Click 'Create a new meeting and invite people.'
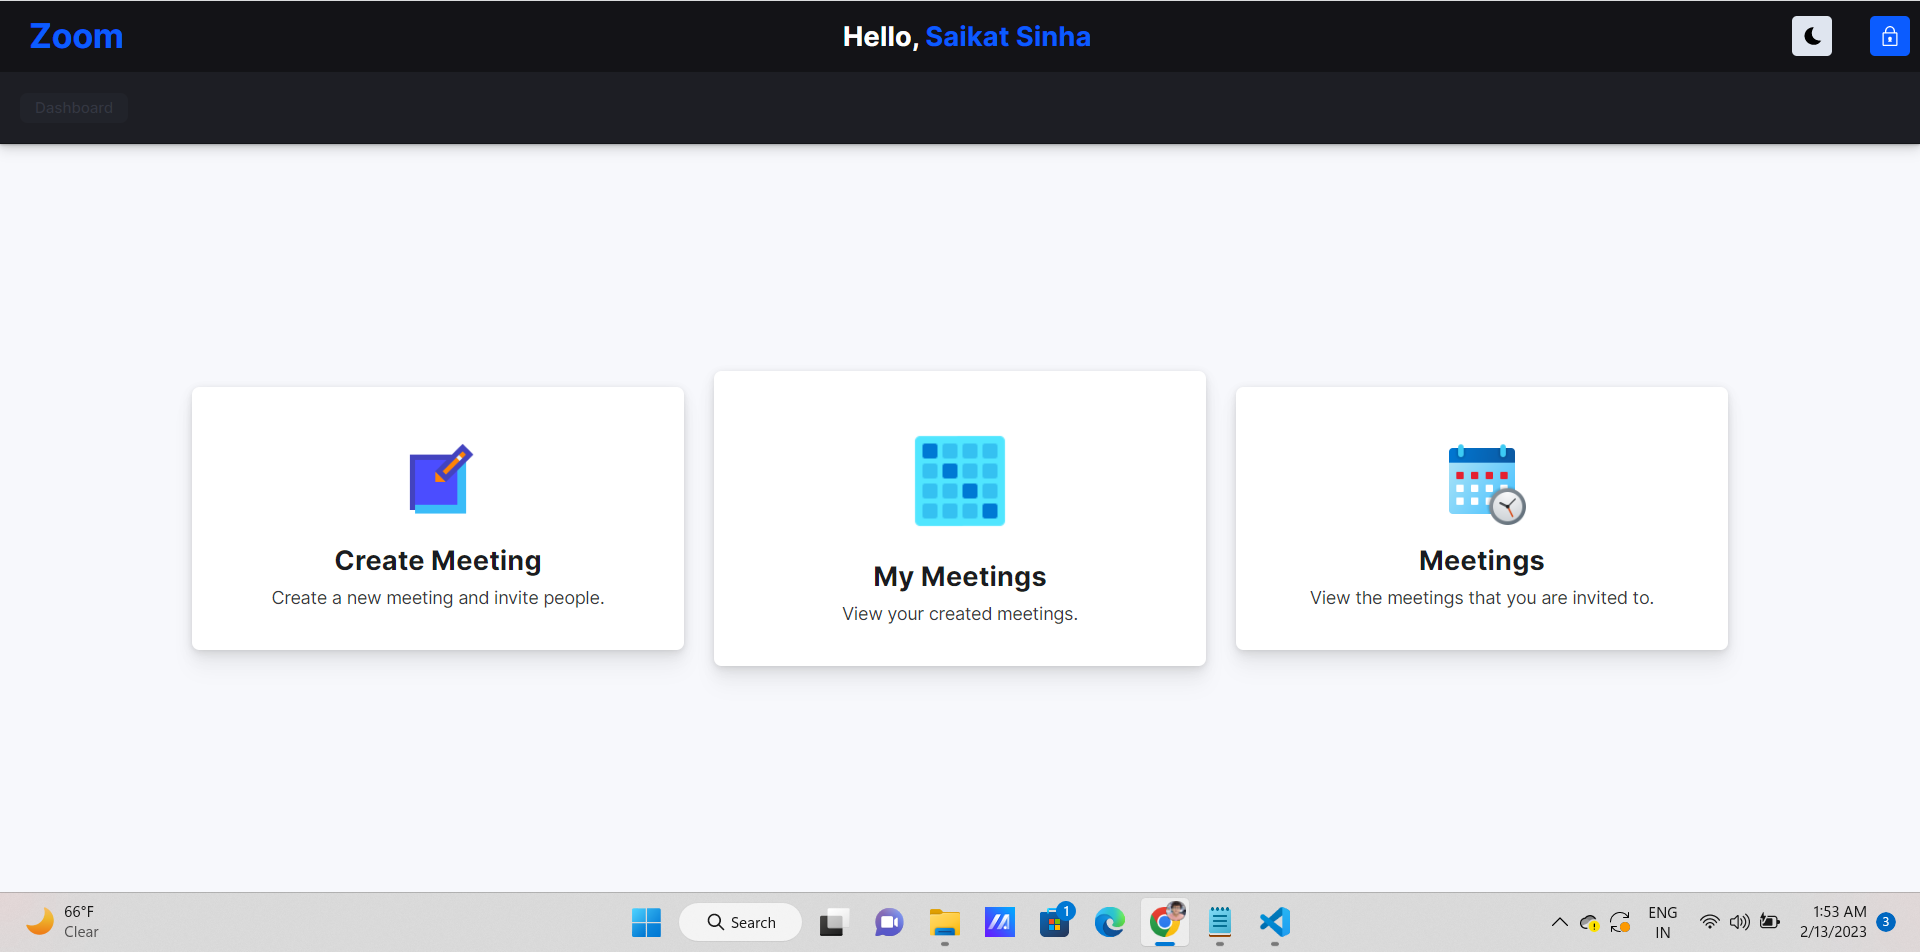The height and width of the screenshot is (952, 1920). pyautogui.click(x=438, y=598)
